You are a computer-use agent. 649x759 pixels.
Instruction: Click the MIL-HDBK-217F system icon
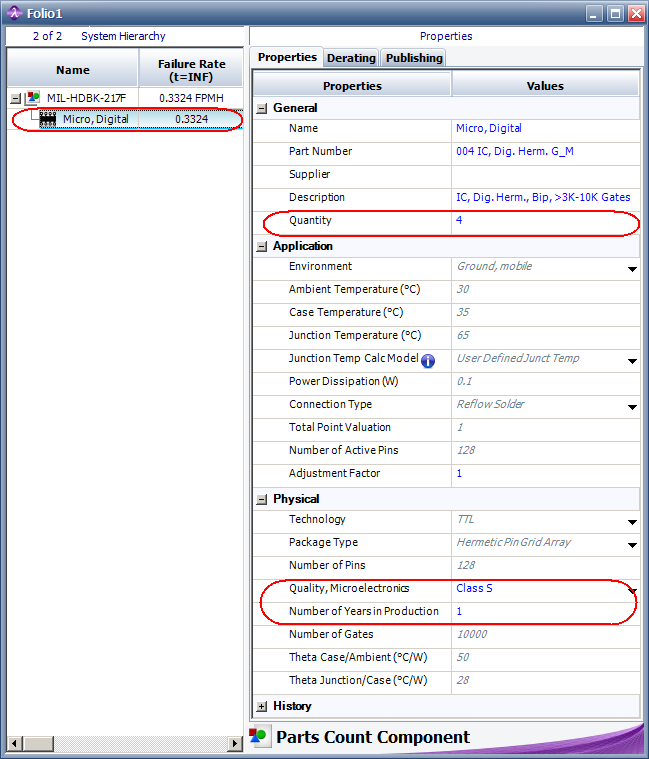click(33, 98)
